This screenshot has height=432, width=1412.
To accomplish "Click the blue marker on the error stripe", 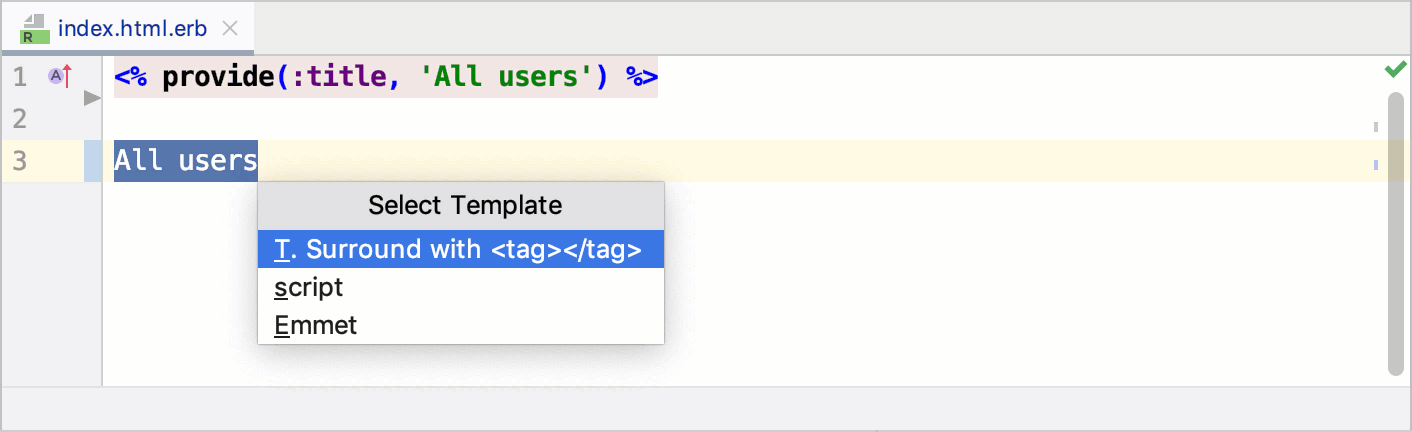I will 1376,164.
